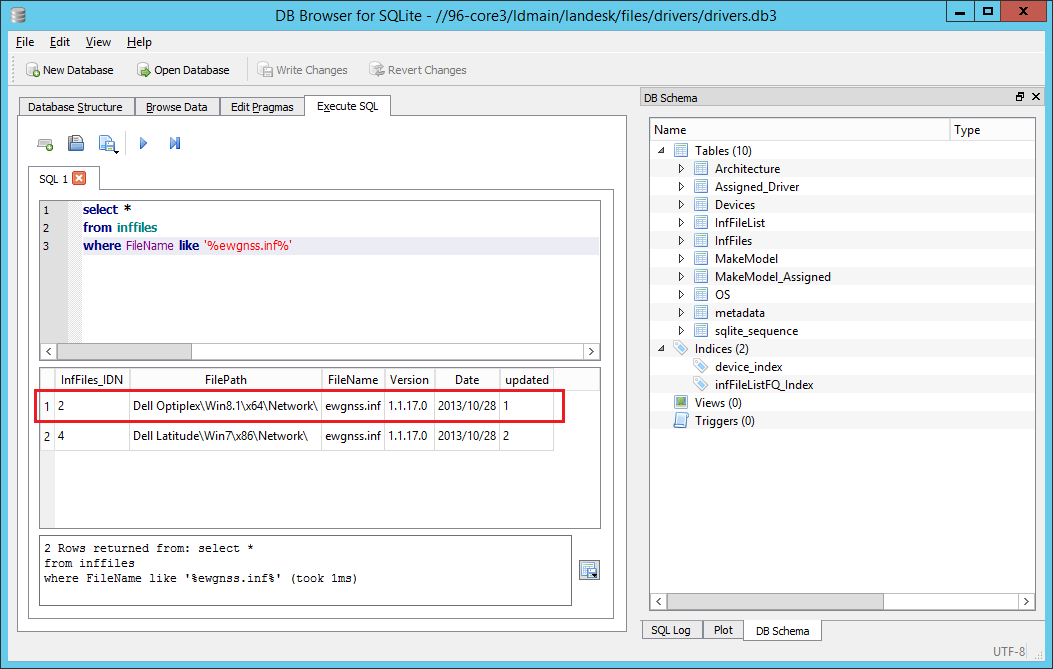
Task: Open a new database
Action: (x=69, y=69)
